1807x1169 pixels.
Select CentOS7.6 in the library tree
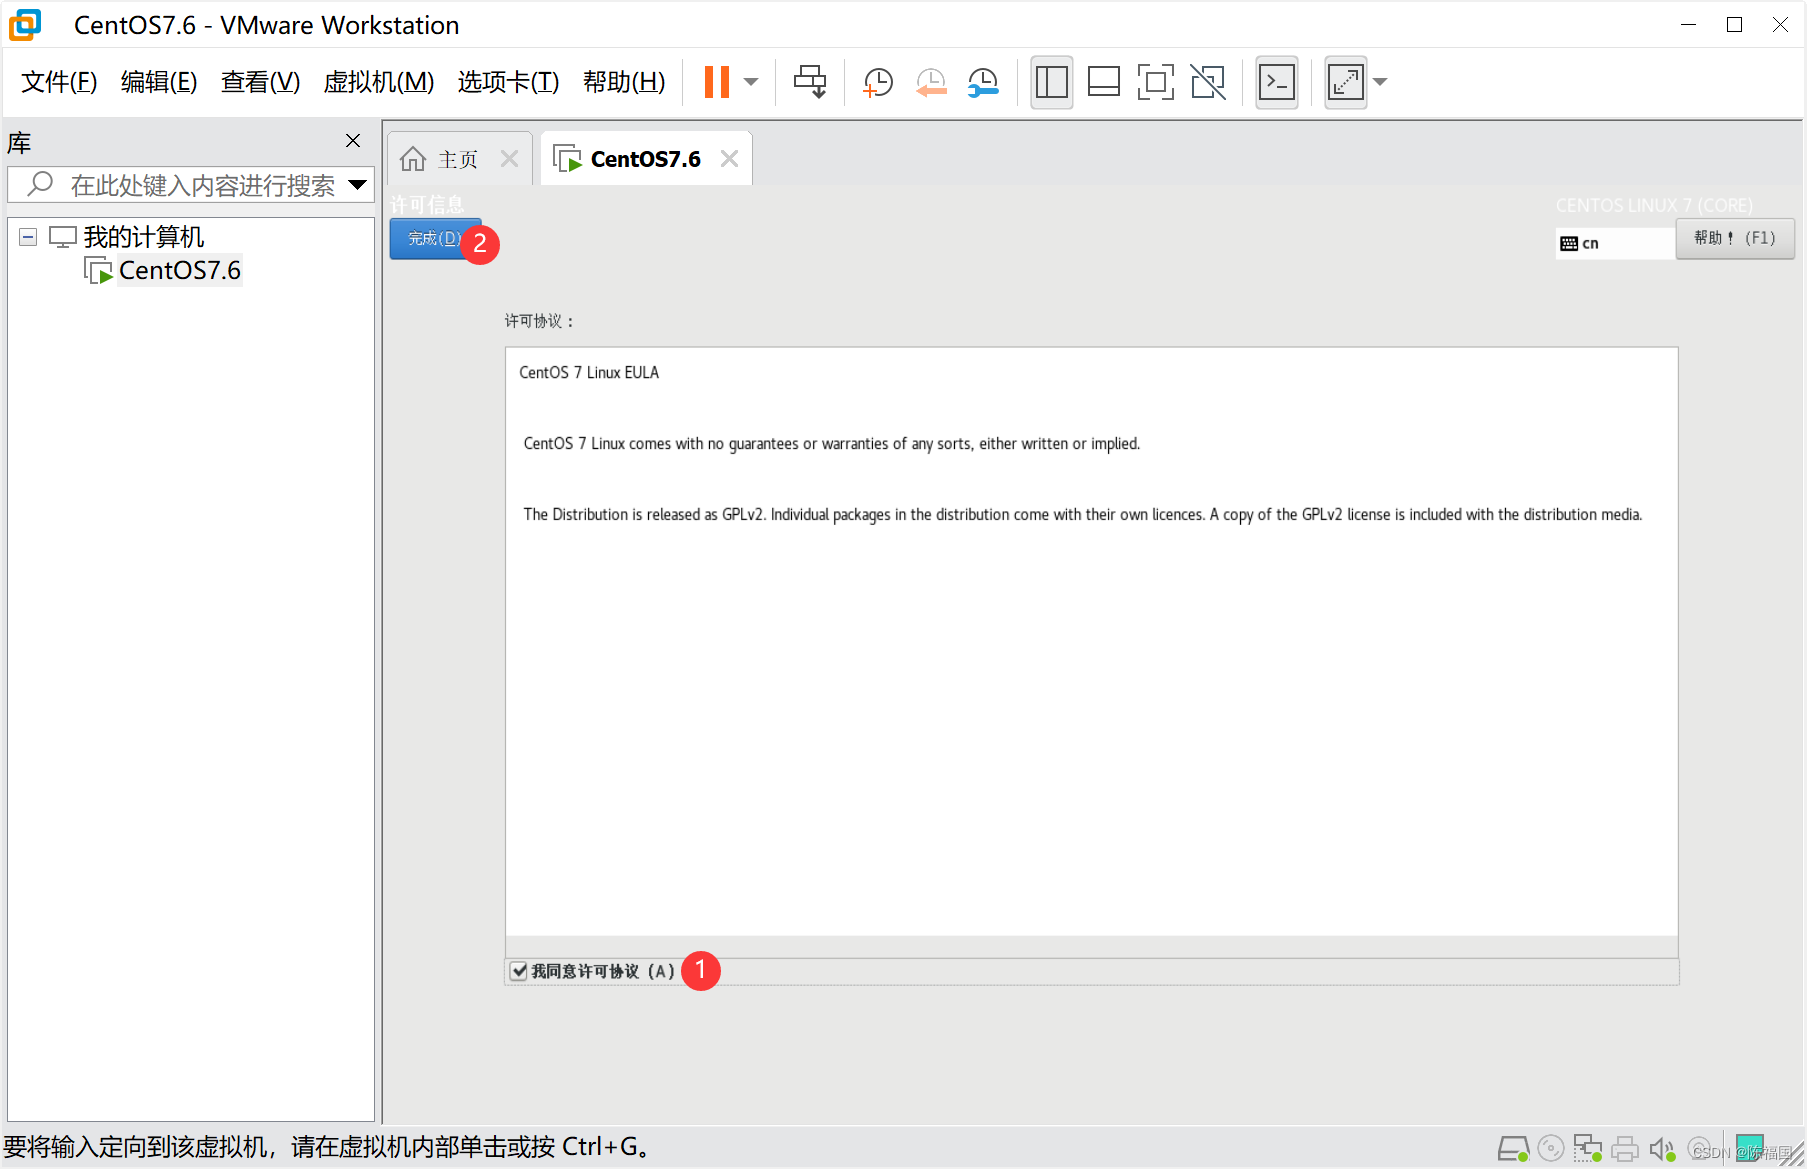(180, 270)
